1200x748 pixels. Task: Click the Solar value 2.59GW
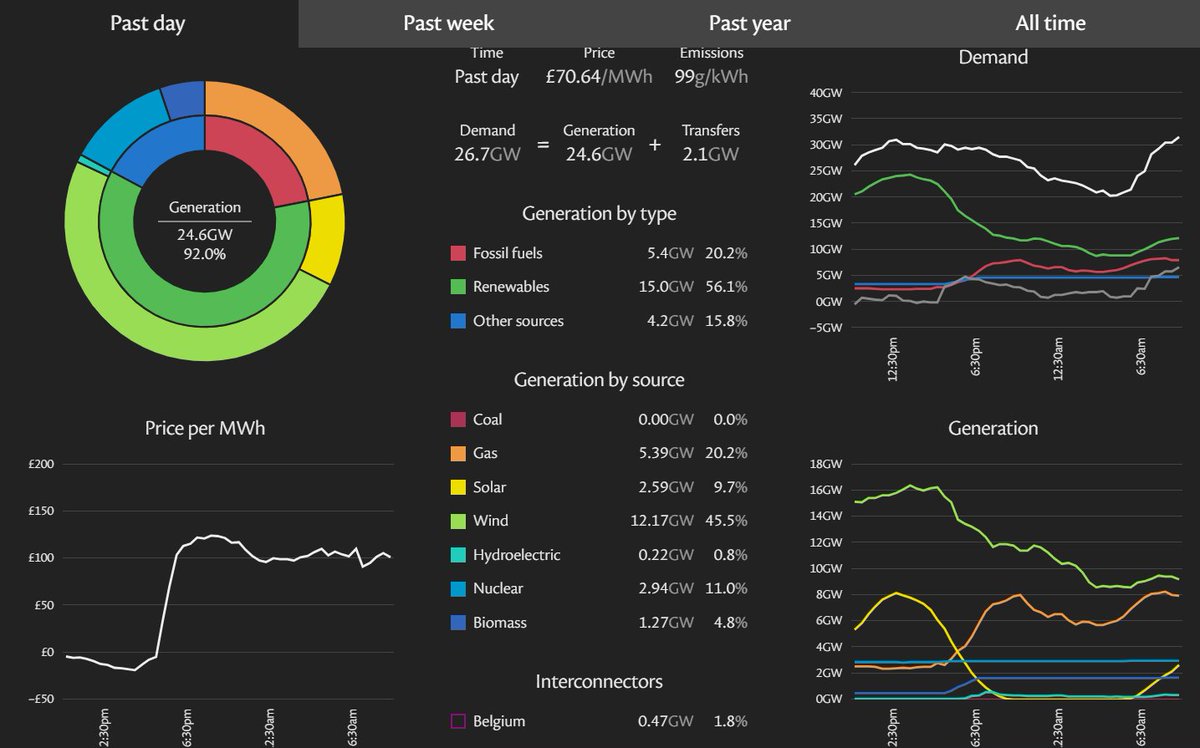[x=665, y=488]
